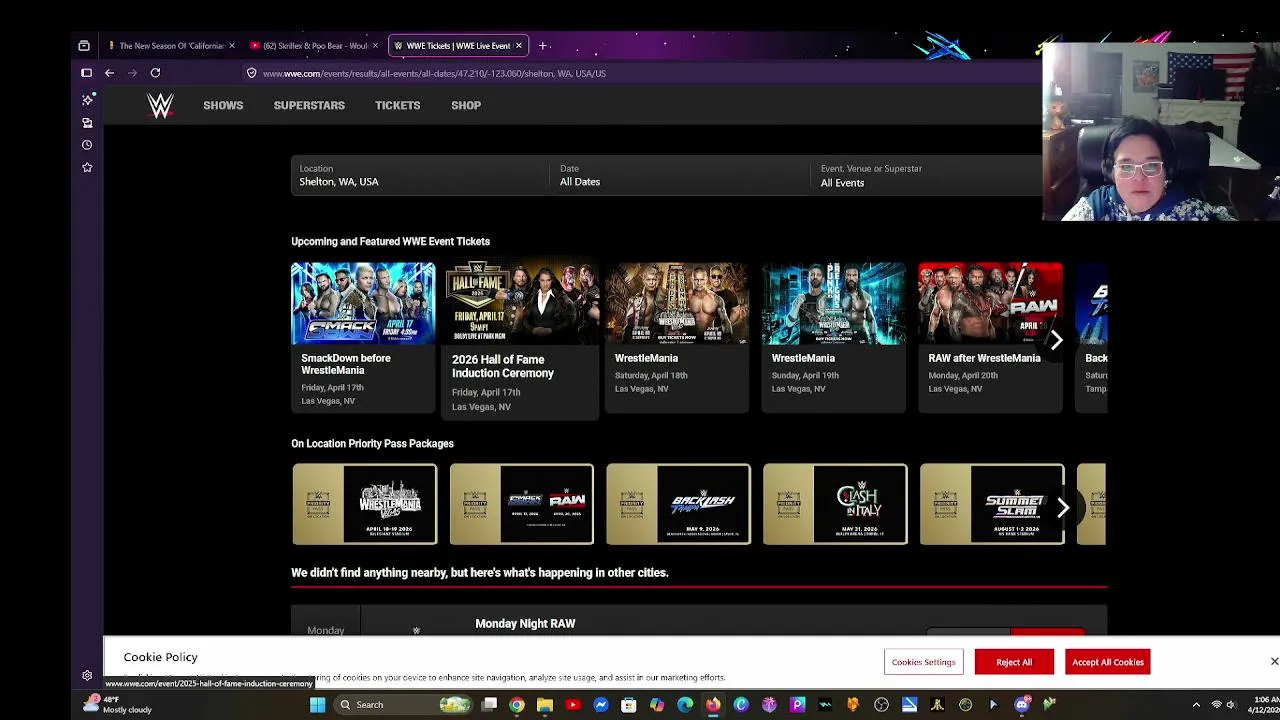This screenshot has width=1280, height=720.
Task: Open SmackDown before WrestleMania event card image
Action: pyautogui.click(x=363, y=303)
